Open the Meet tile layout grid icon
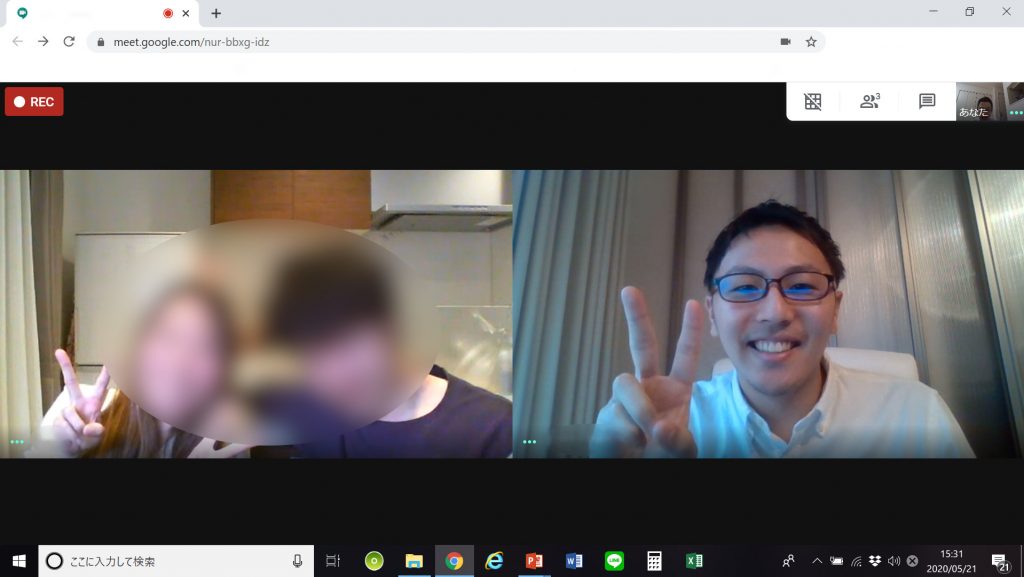Screen dimensions: 1024x577 point(813,101)
